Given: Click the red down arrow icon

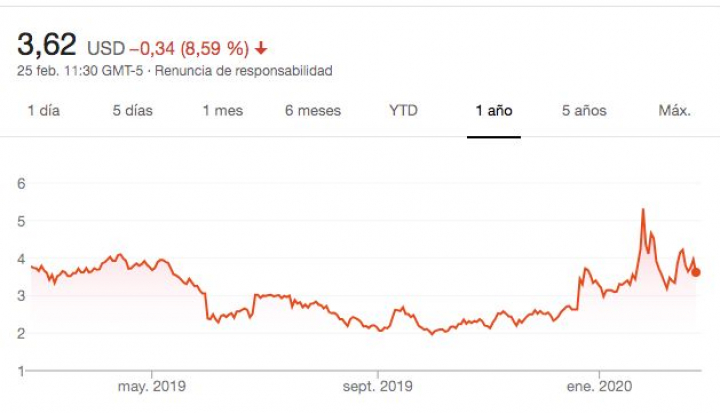Looking at the screenshot, I should tap(261, 48).
